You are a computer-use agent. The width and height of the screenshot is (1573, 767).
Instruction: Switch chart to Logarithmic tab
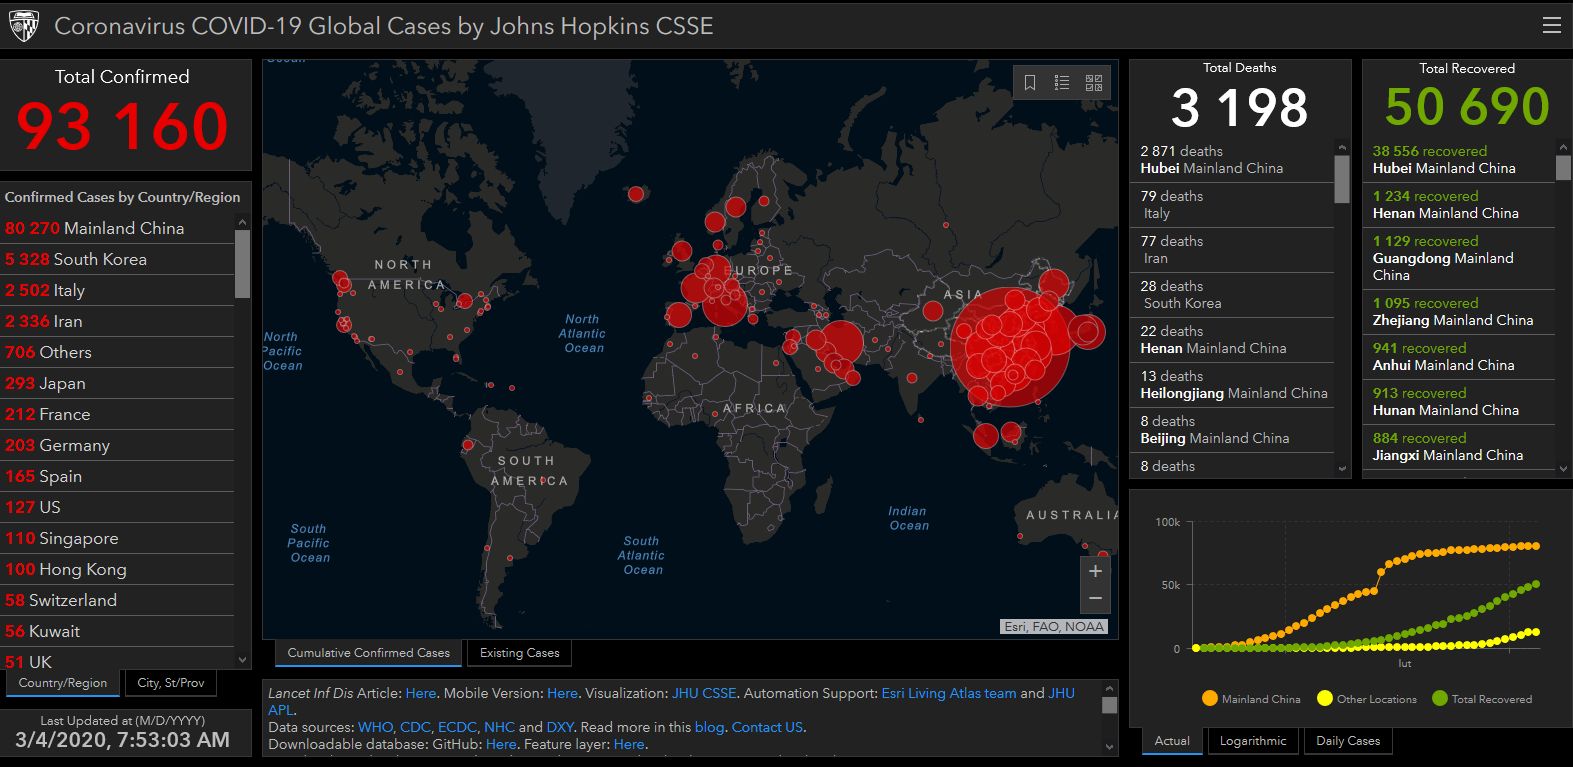[x=1253, y=741]
